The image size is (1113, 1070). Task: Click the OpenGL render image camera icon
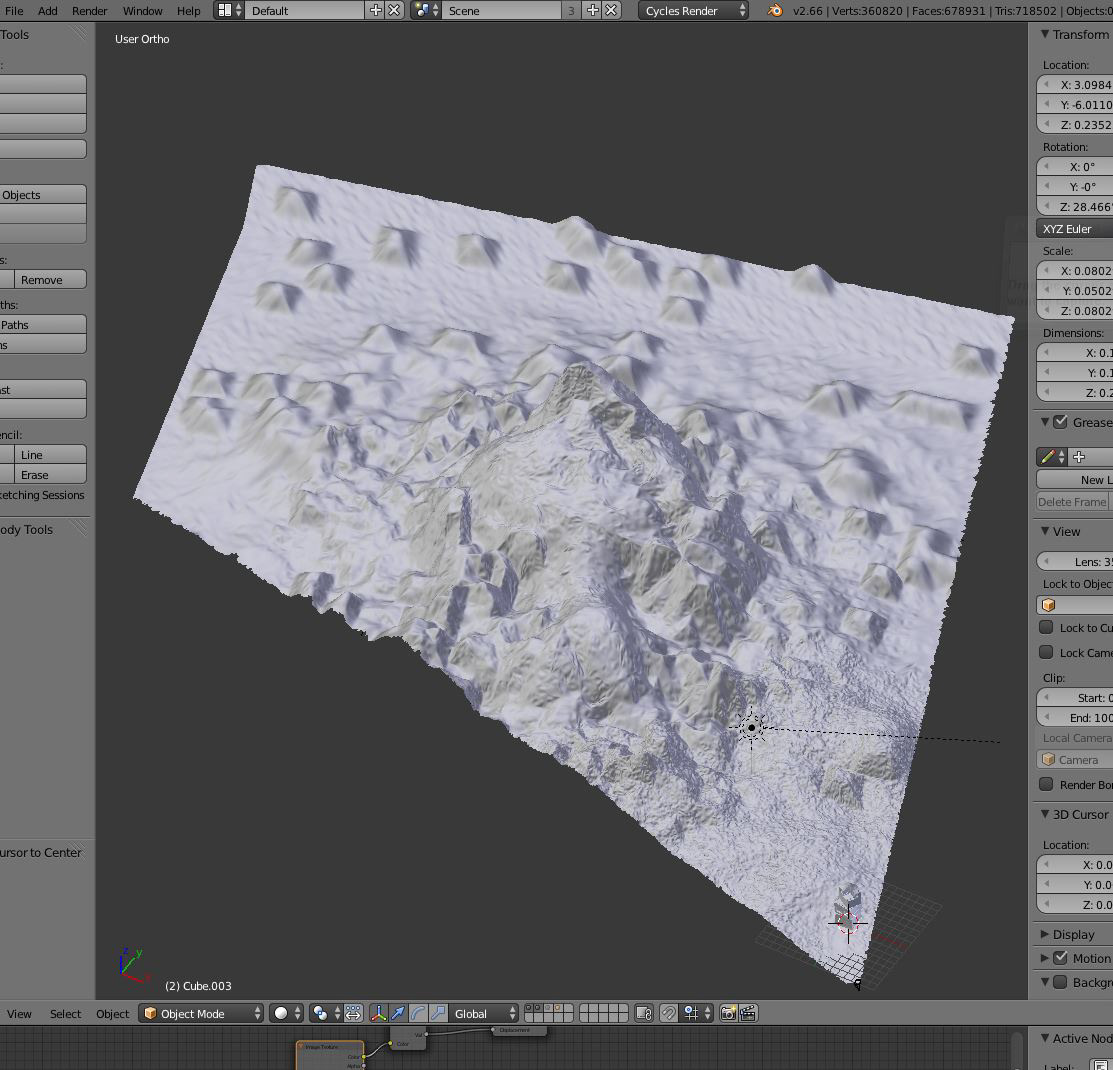pos(728,1013)
